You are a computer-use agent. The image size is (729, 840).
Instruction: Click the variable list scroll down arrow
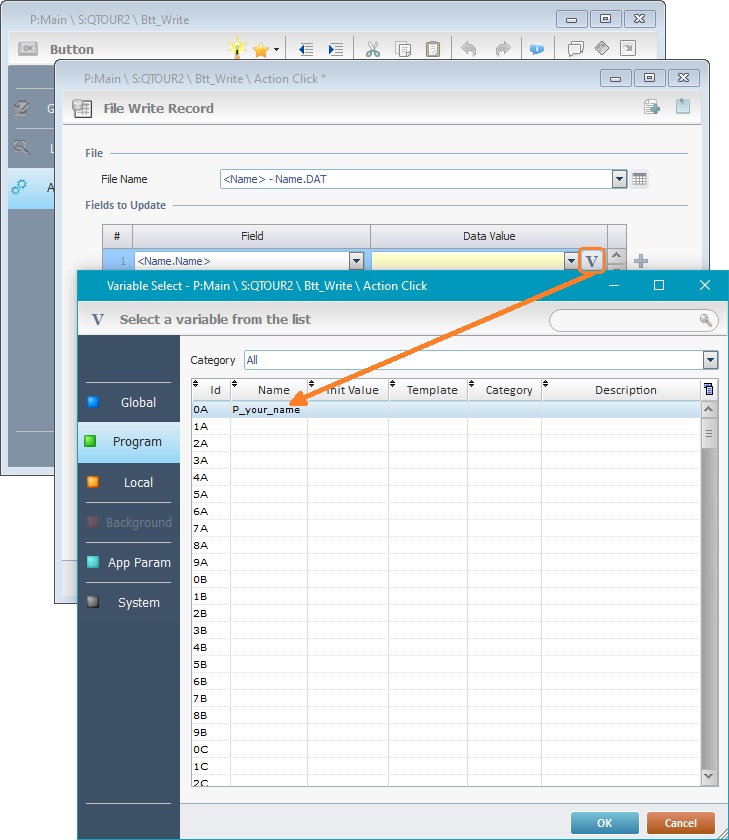[x=709, y=776]
